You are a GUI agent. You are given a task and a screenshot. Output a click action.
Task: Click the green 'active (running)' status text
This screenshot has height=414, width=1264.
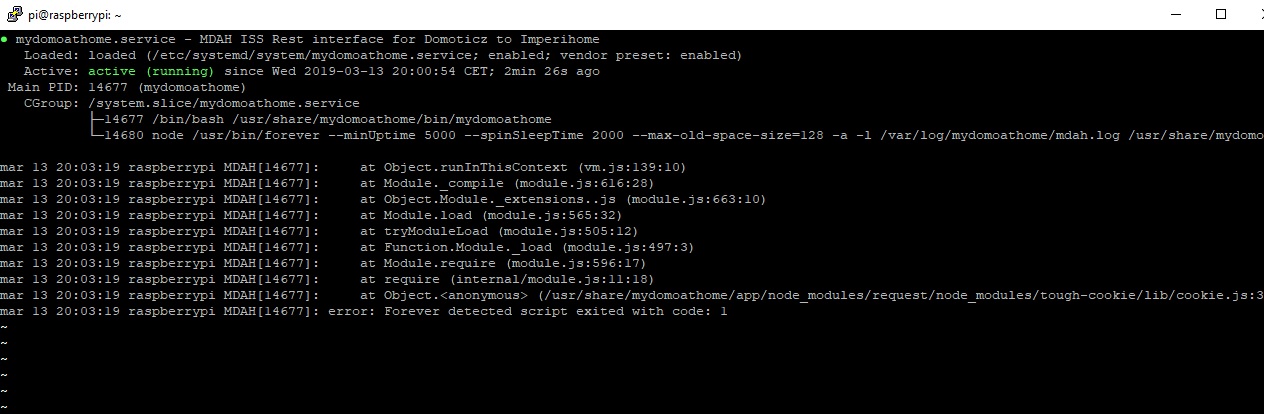pos(151,71)
